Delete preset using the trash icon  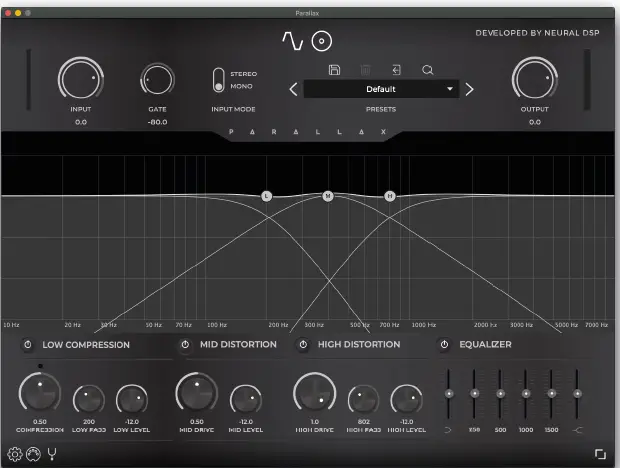click(365, 70)
